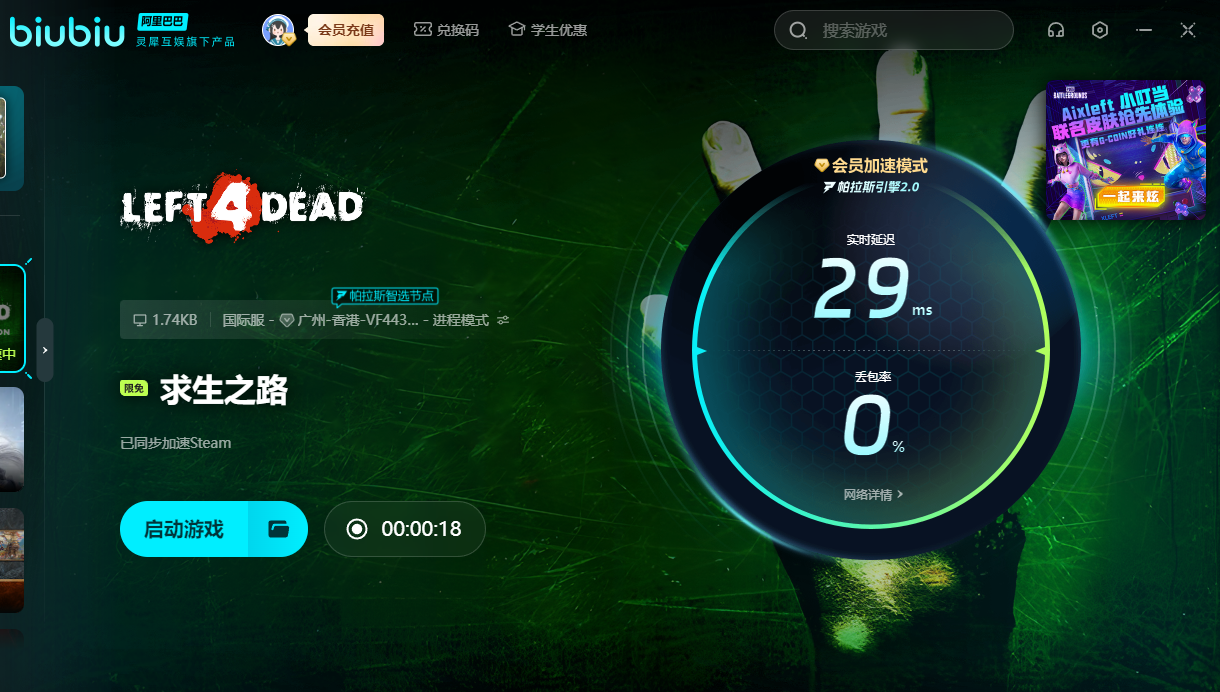This screenshot has height=692, width=1220.
Task: Click the 会员充值 membership recharge button
Action: (x=345, y=30)
